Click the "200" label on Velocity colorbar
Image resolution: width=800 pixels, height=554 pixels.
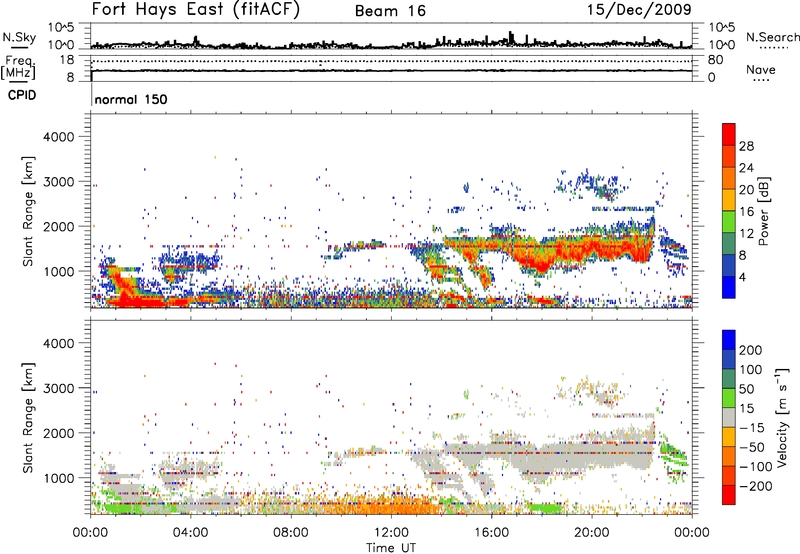pyautogui.click(x=751, y=350)
